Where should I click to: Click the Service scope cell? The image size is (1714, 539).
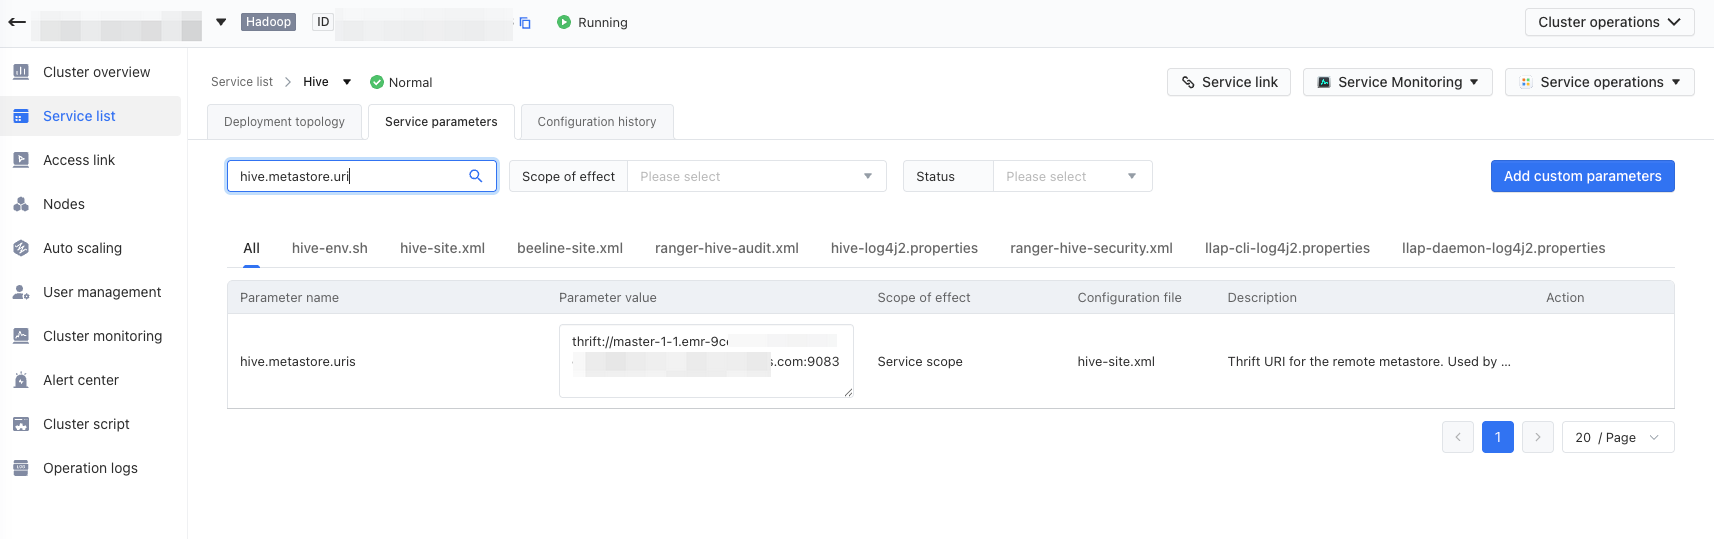click(x=920, y=362)
